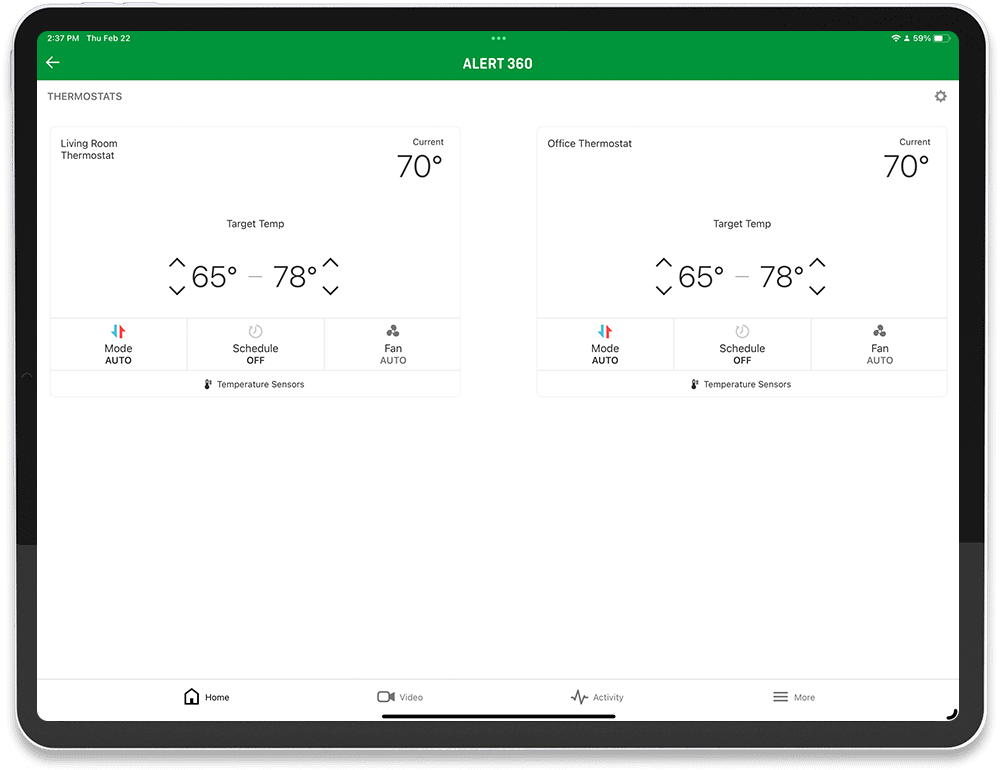Screen dimensions: 1000x770
Task: Lower Living Room cool setpoint 78° arrow
Action: (x=330, y=290)
